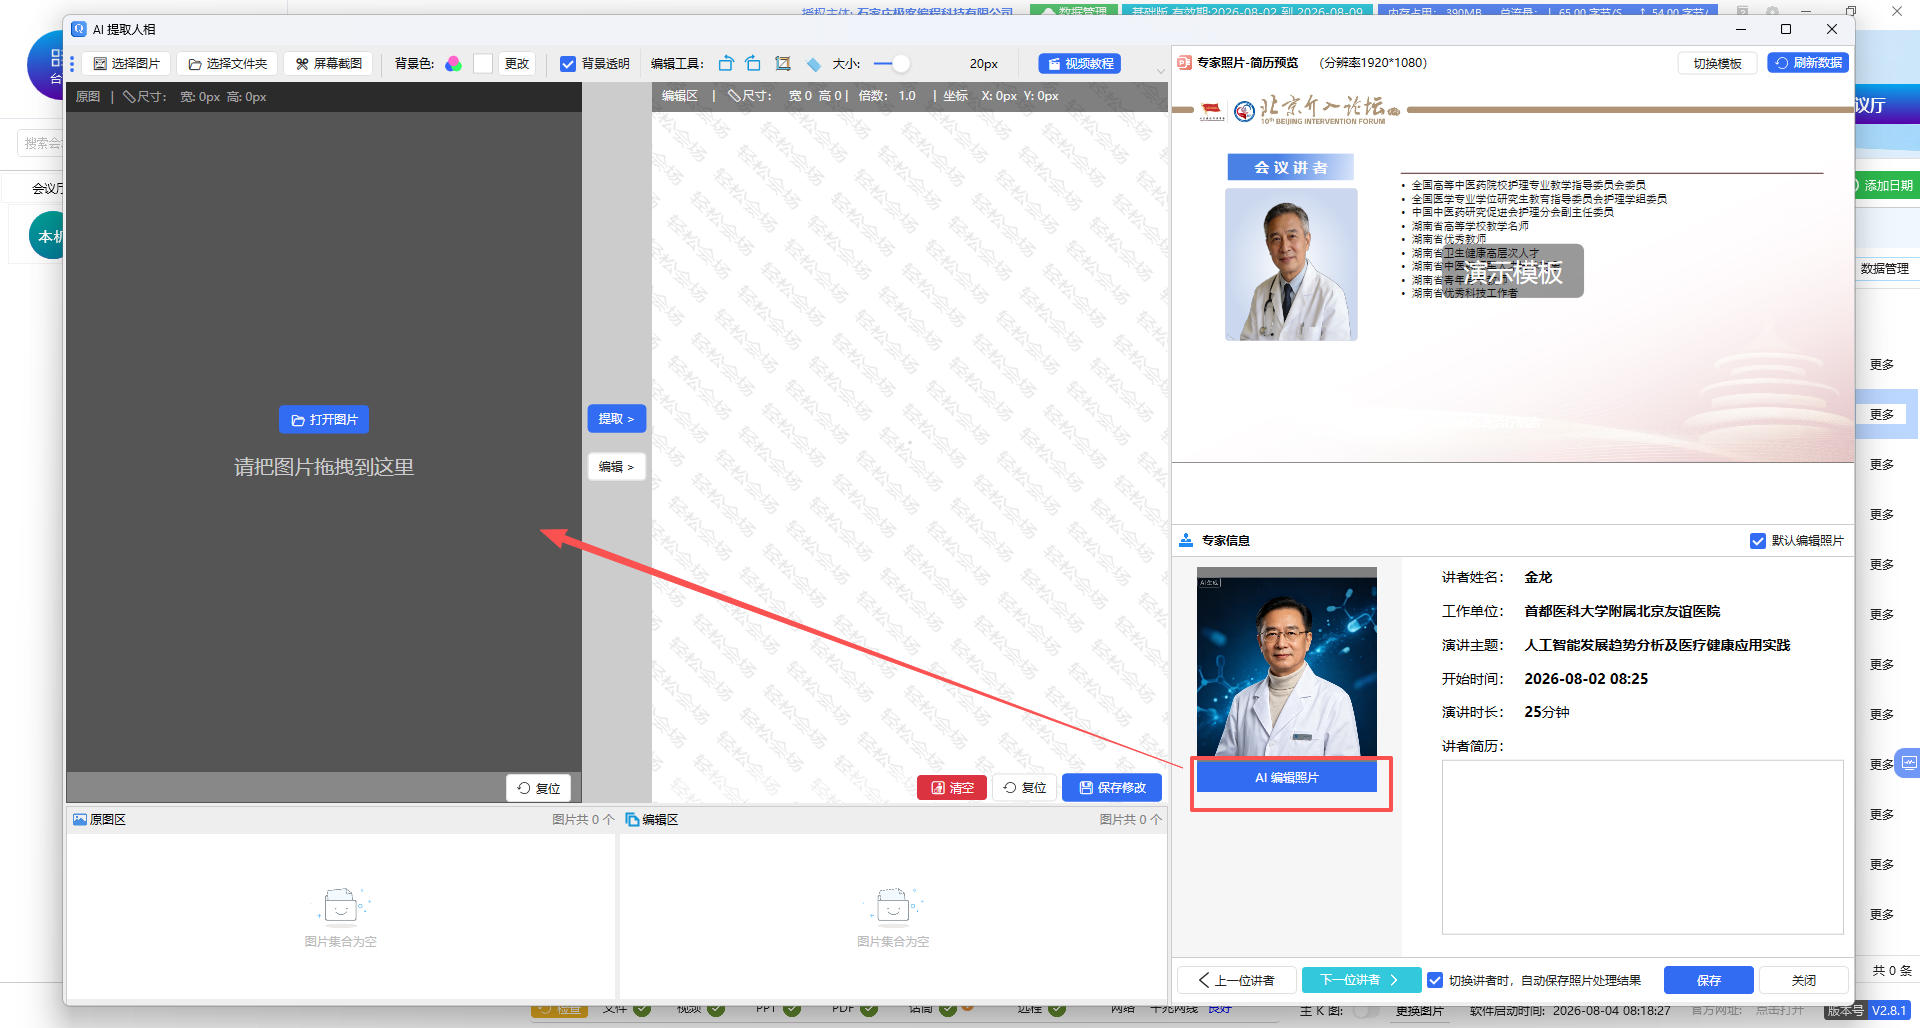This screenshot has width=1920, height=1028.
Task: Click the blue 保存 button
Action: [1708, 981]
